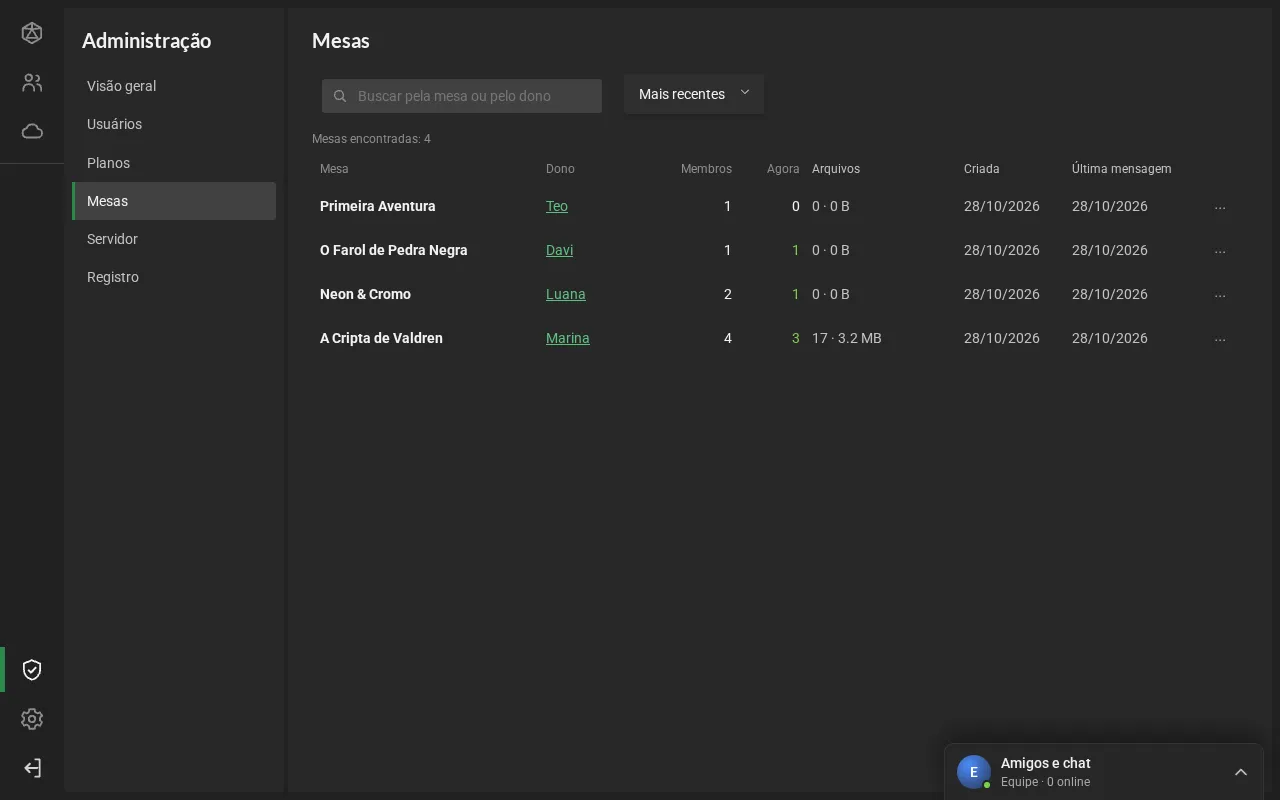Viewport: 1280px width, 800px height.
Task: Click the Agora column header
Action: 783,169
